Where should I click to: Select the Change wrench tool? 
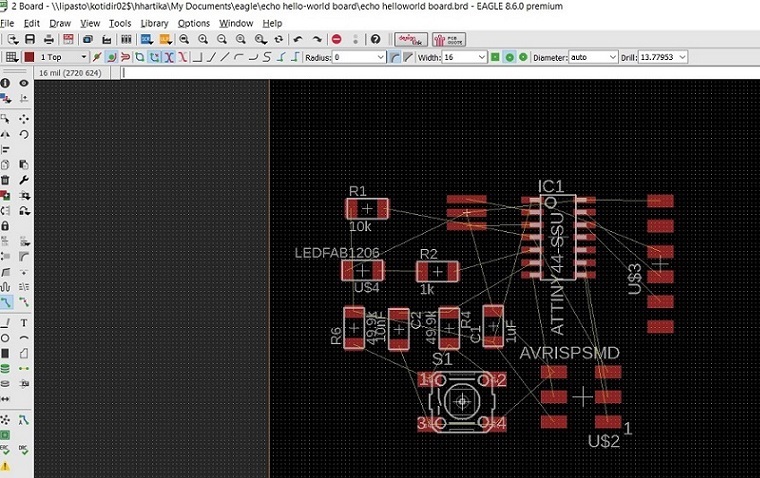24,180
